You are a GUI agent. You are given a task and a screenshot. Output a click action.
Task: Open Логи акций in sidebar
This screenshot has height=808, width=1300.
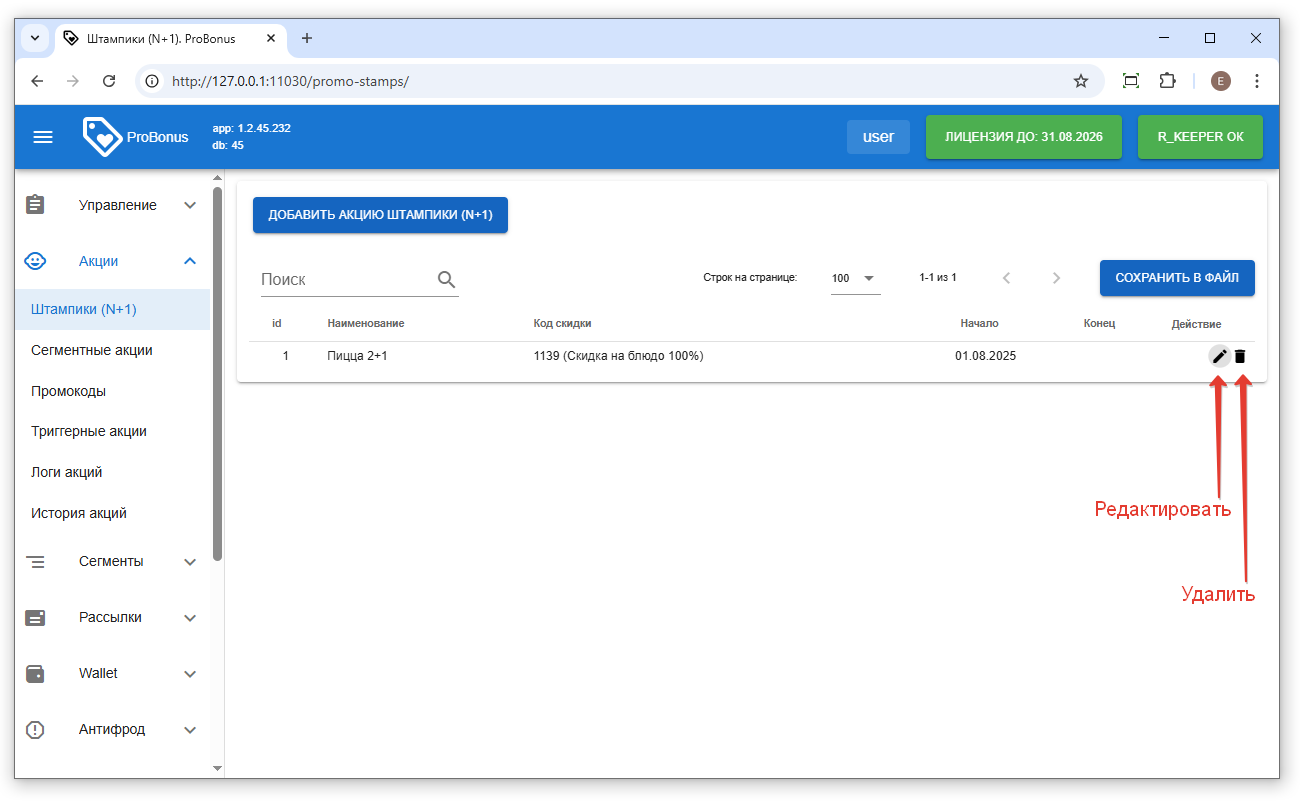click(112, 472)
